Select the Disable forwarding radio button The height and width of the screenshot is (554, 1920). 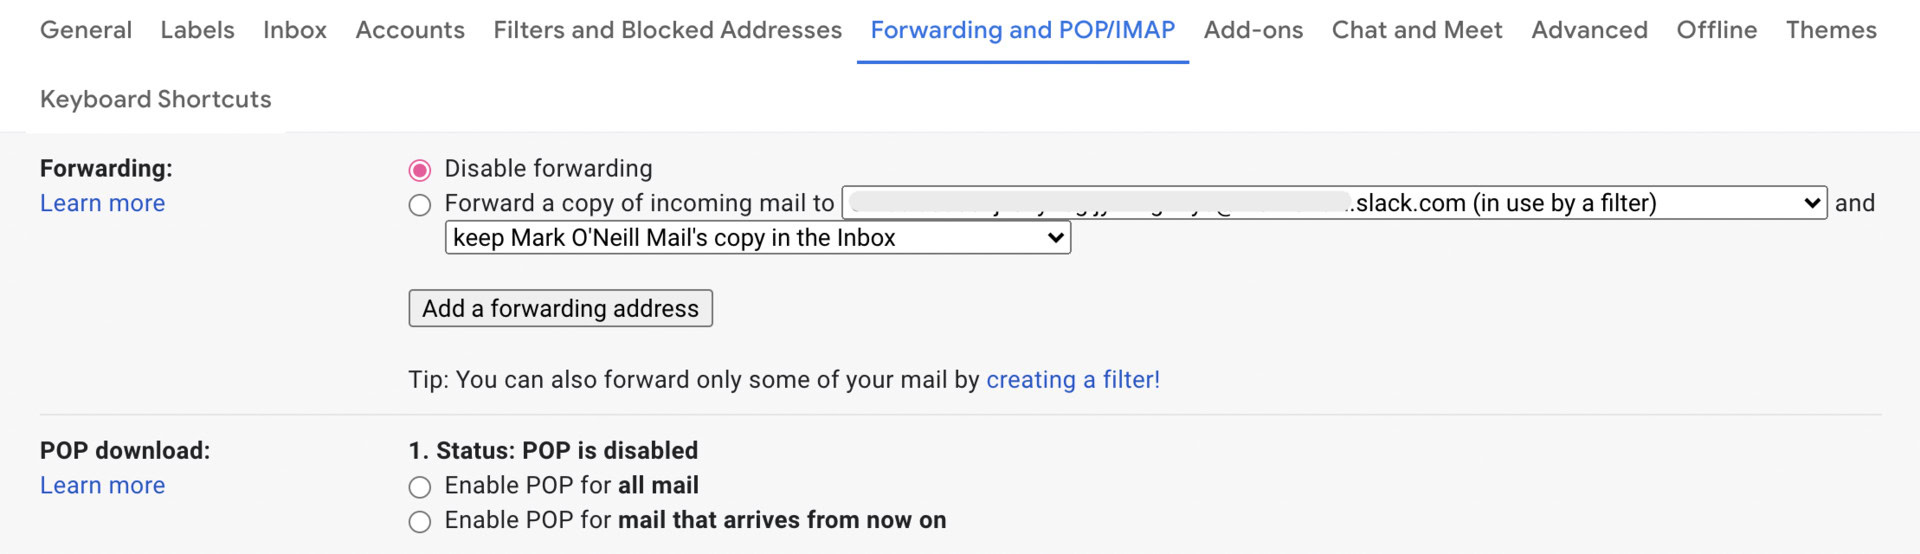[x=420, y=170]
